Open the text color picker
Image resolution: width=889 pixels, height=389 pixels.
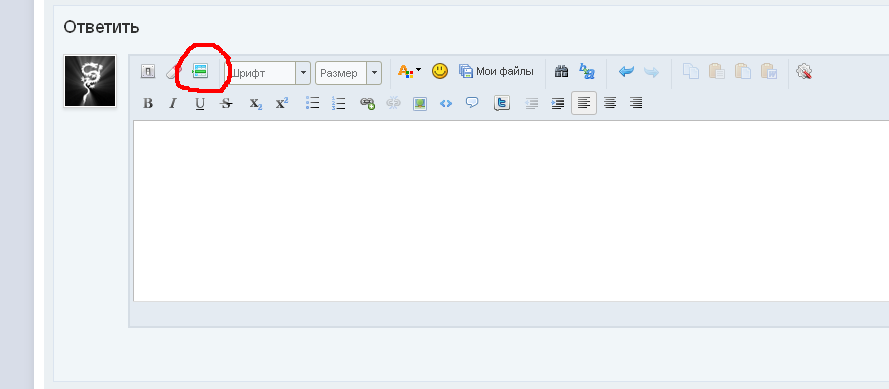click(409, 71)
